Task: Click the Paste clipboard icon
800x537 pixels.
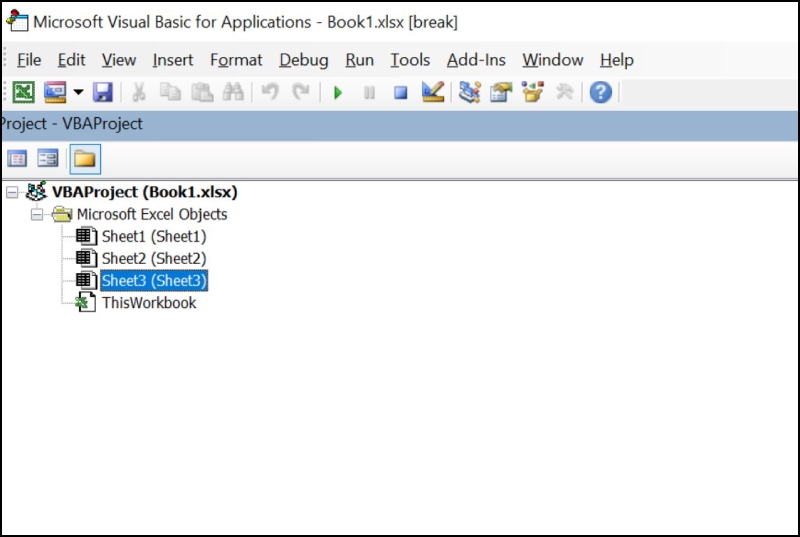Action: (202, 92)
